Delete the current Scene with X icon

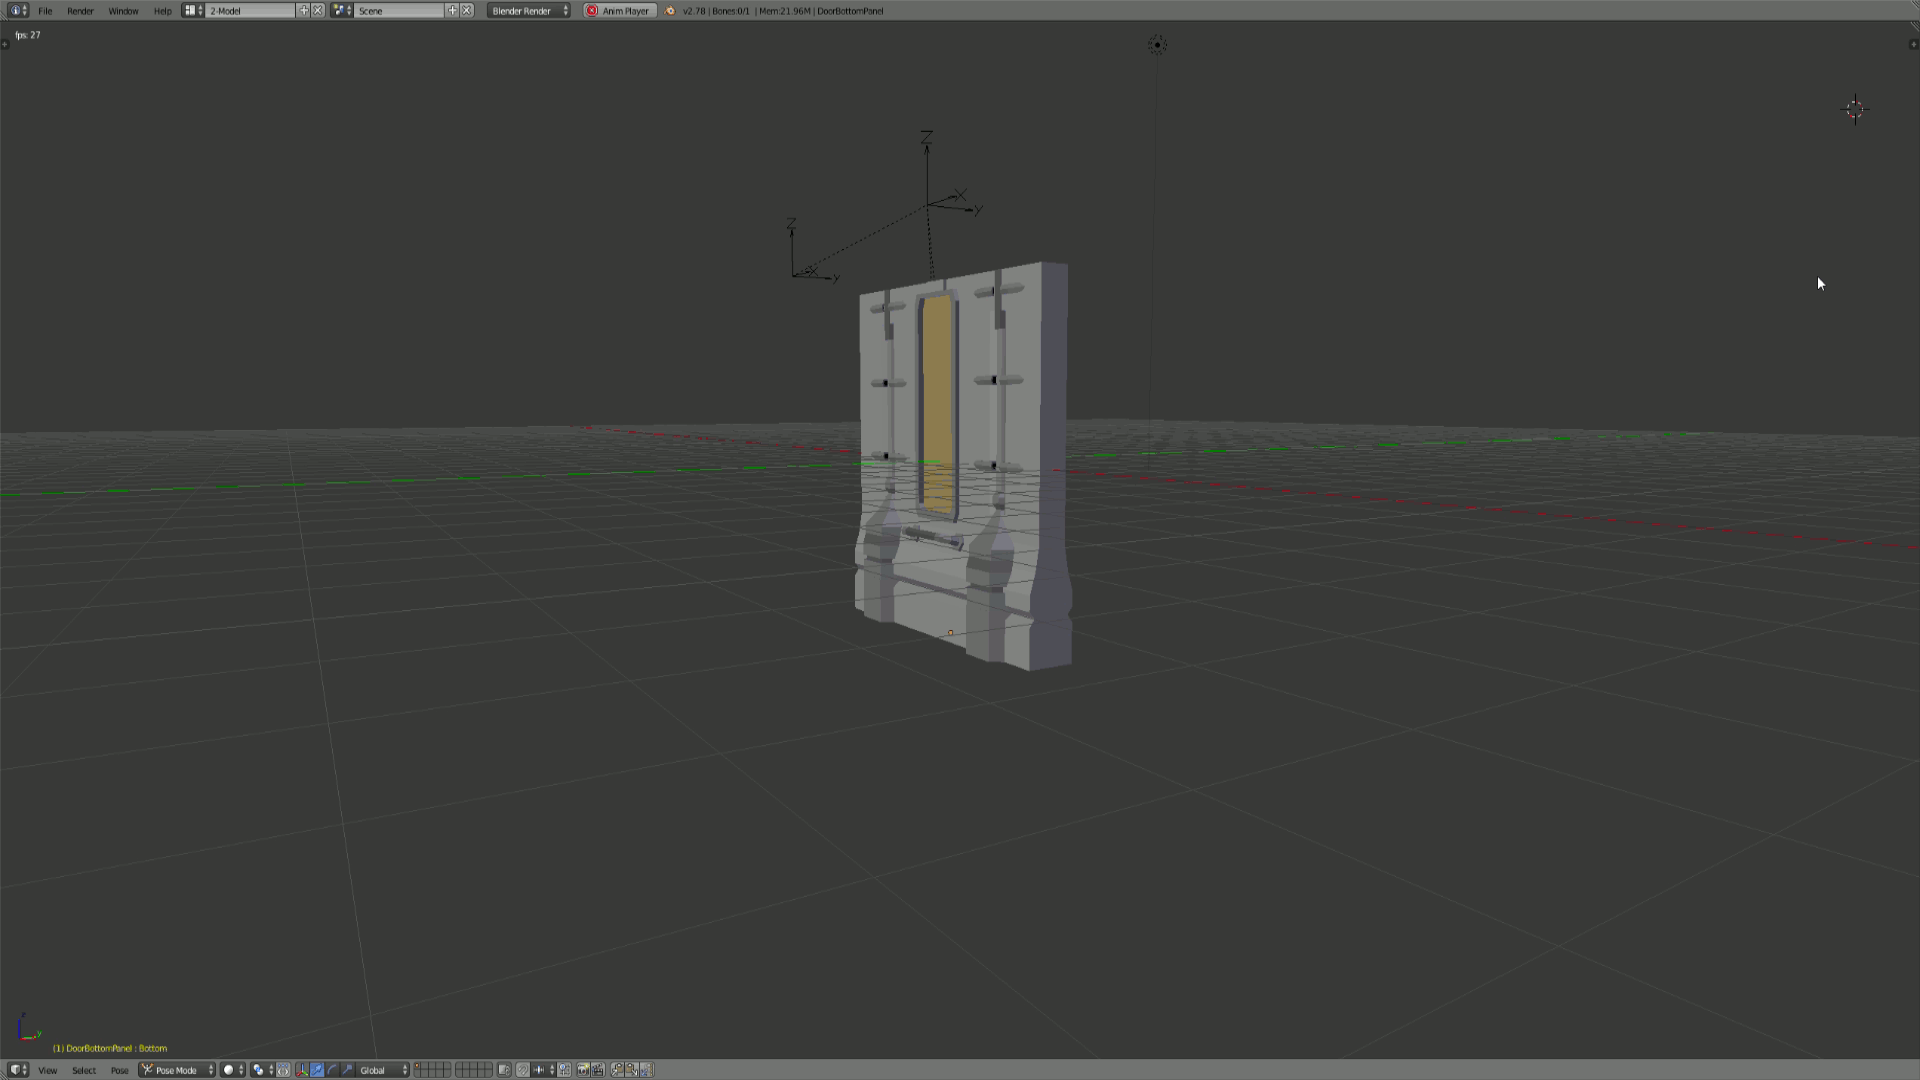tap(467, 11)
